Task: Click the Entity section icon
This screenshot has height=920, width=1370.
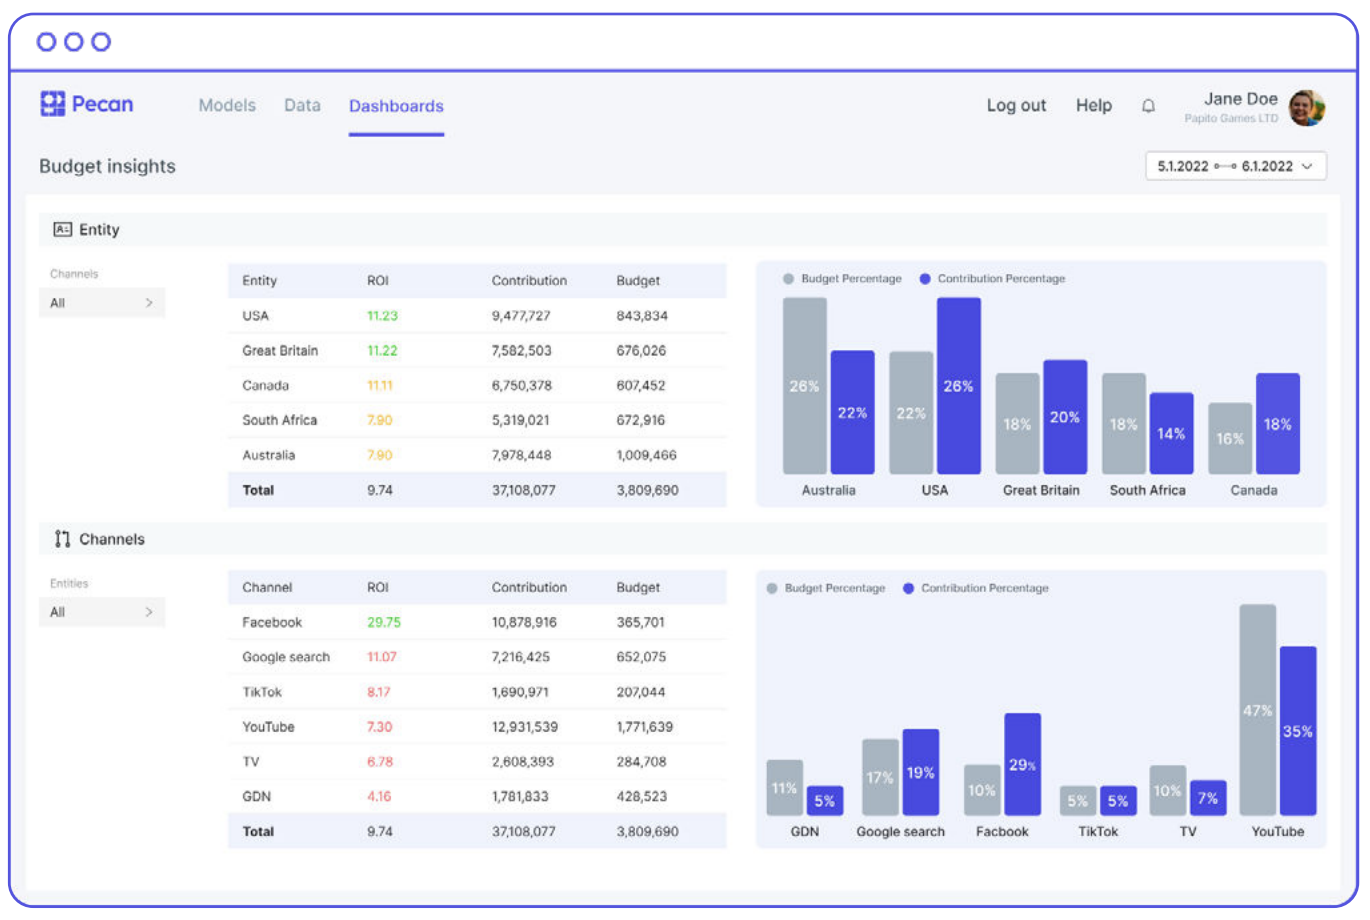Action: coord(62,230)
